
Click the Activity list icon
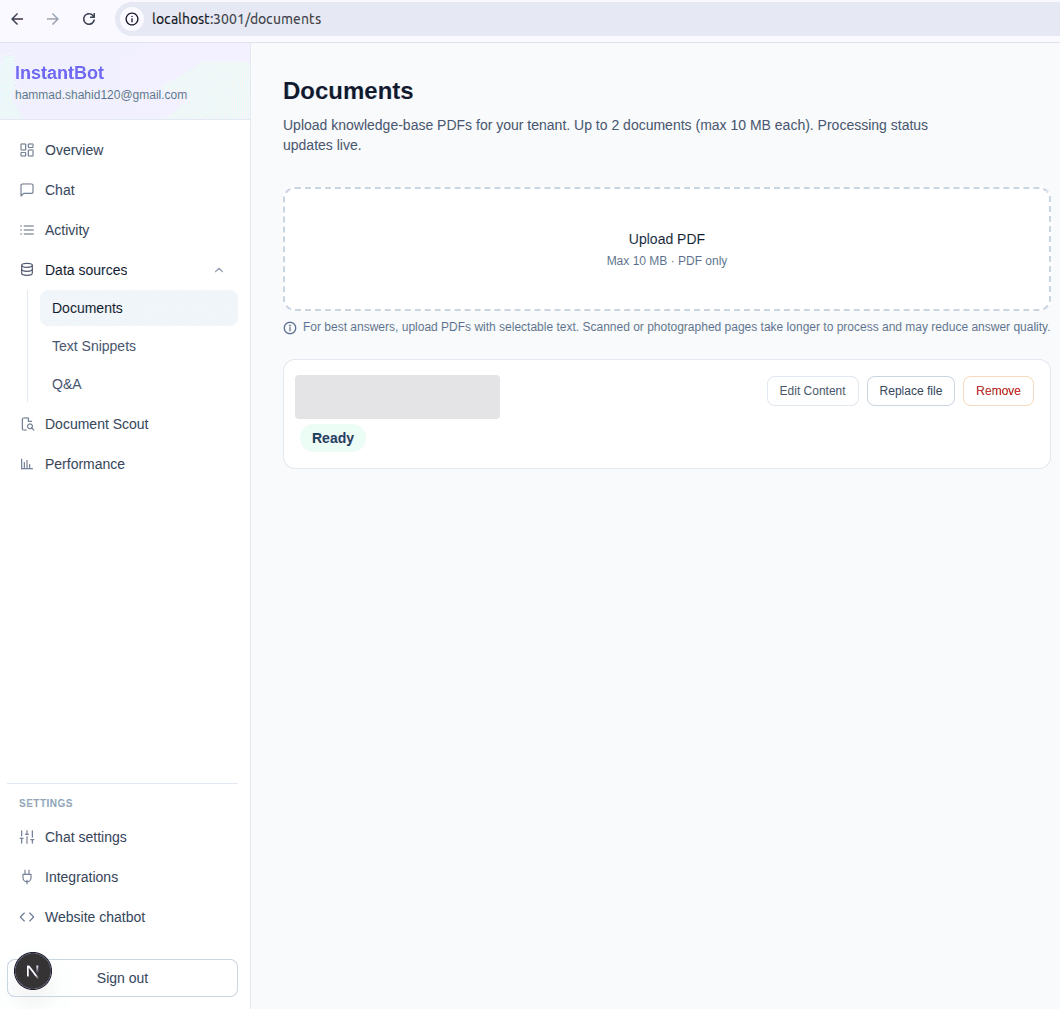(26, 230)
